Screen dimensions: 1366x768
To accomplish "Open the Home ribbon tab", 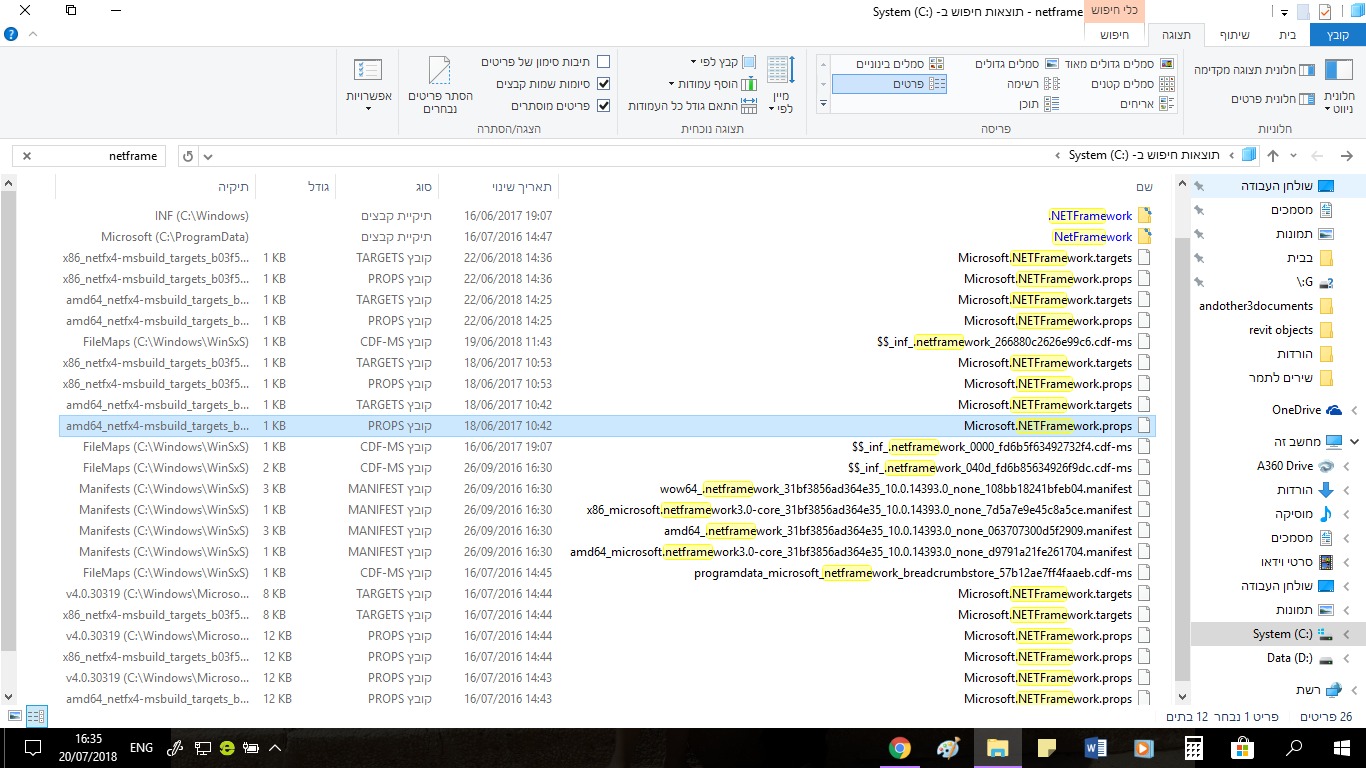I will pos(1287,34).
